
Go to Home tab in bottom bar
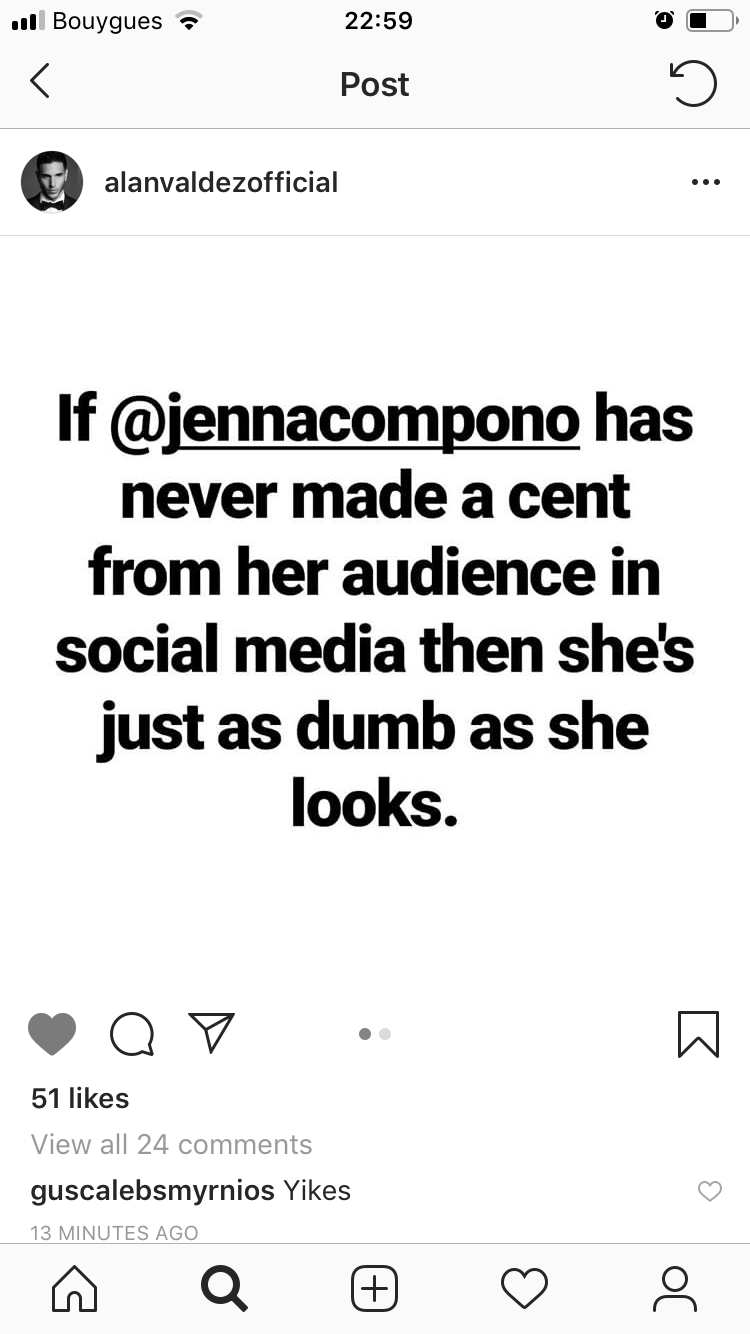click(75, 1288)
